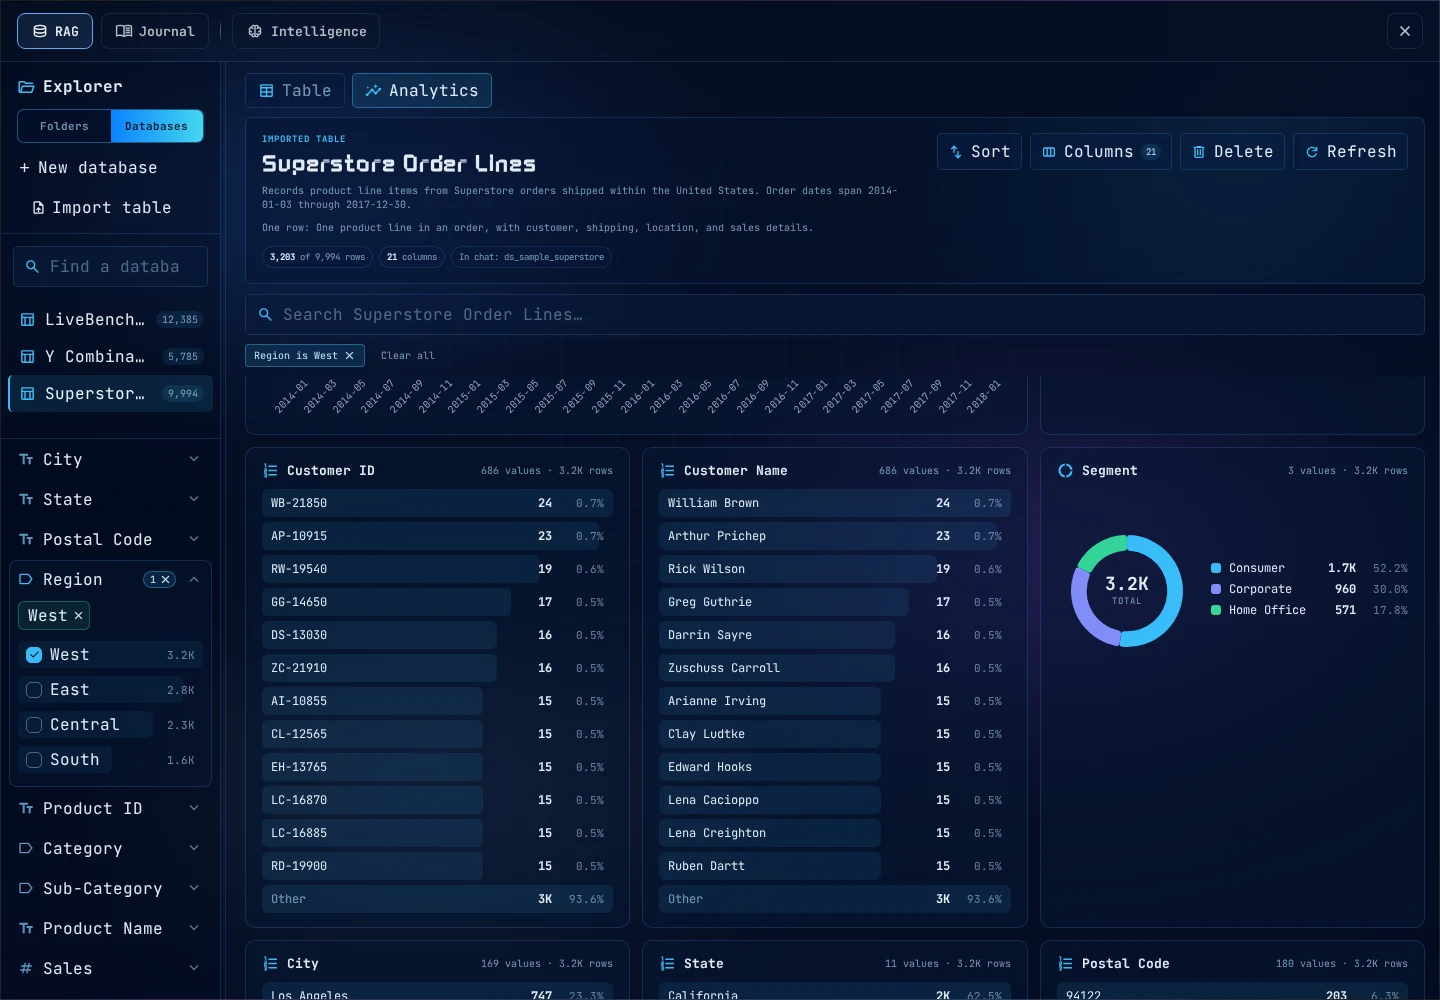Click the Explorer folder icon
Image resolution: width=1440 pixels, height=1000 pixels.
pos(26,87)
